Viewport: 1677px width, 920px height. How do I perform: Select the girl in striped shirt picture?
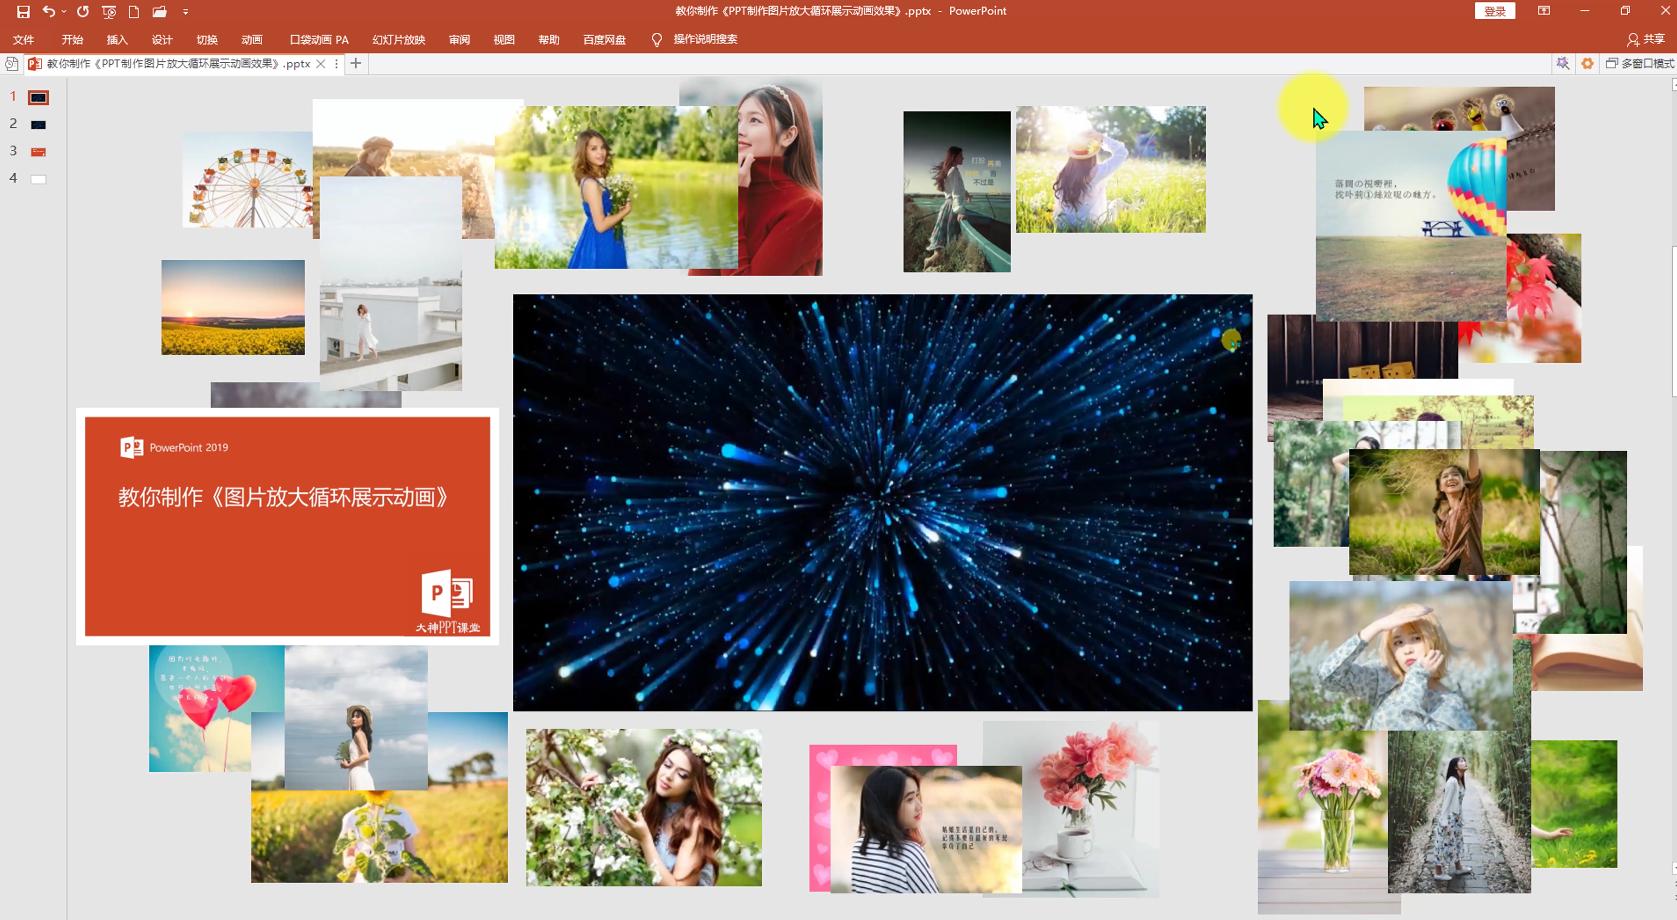coord(926,829)
